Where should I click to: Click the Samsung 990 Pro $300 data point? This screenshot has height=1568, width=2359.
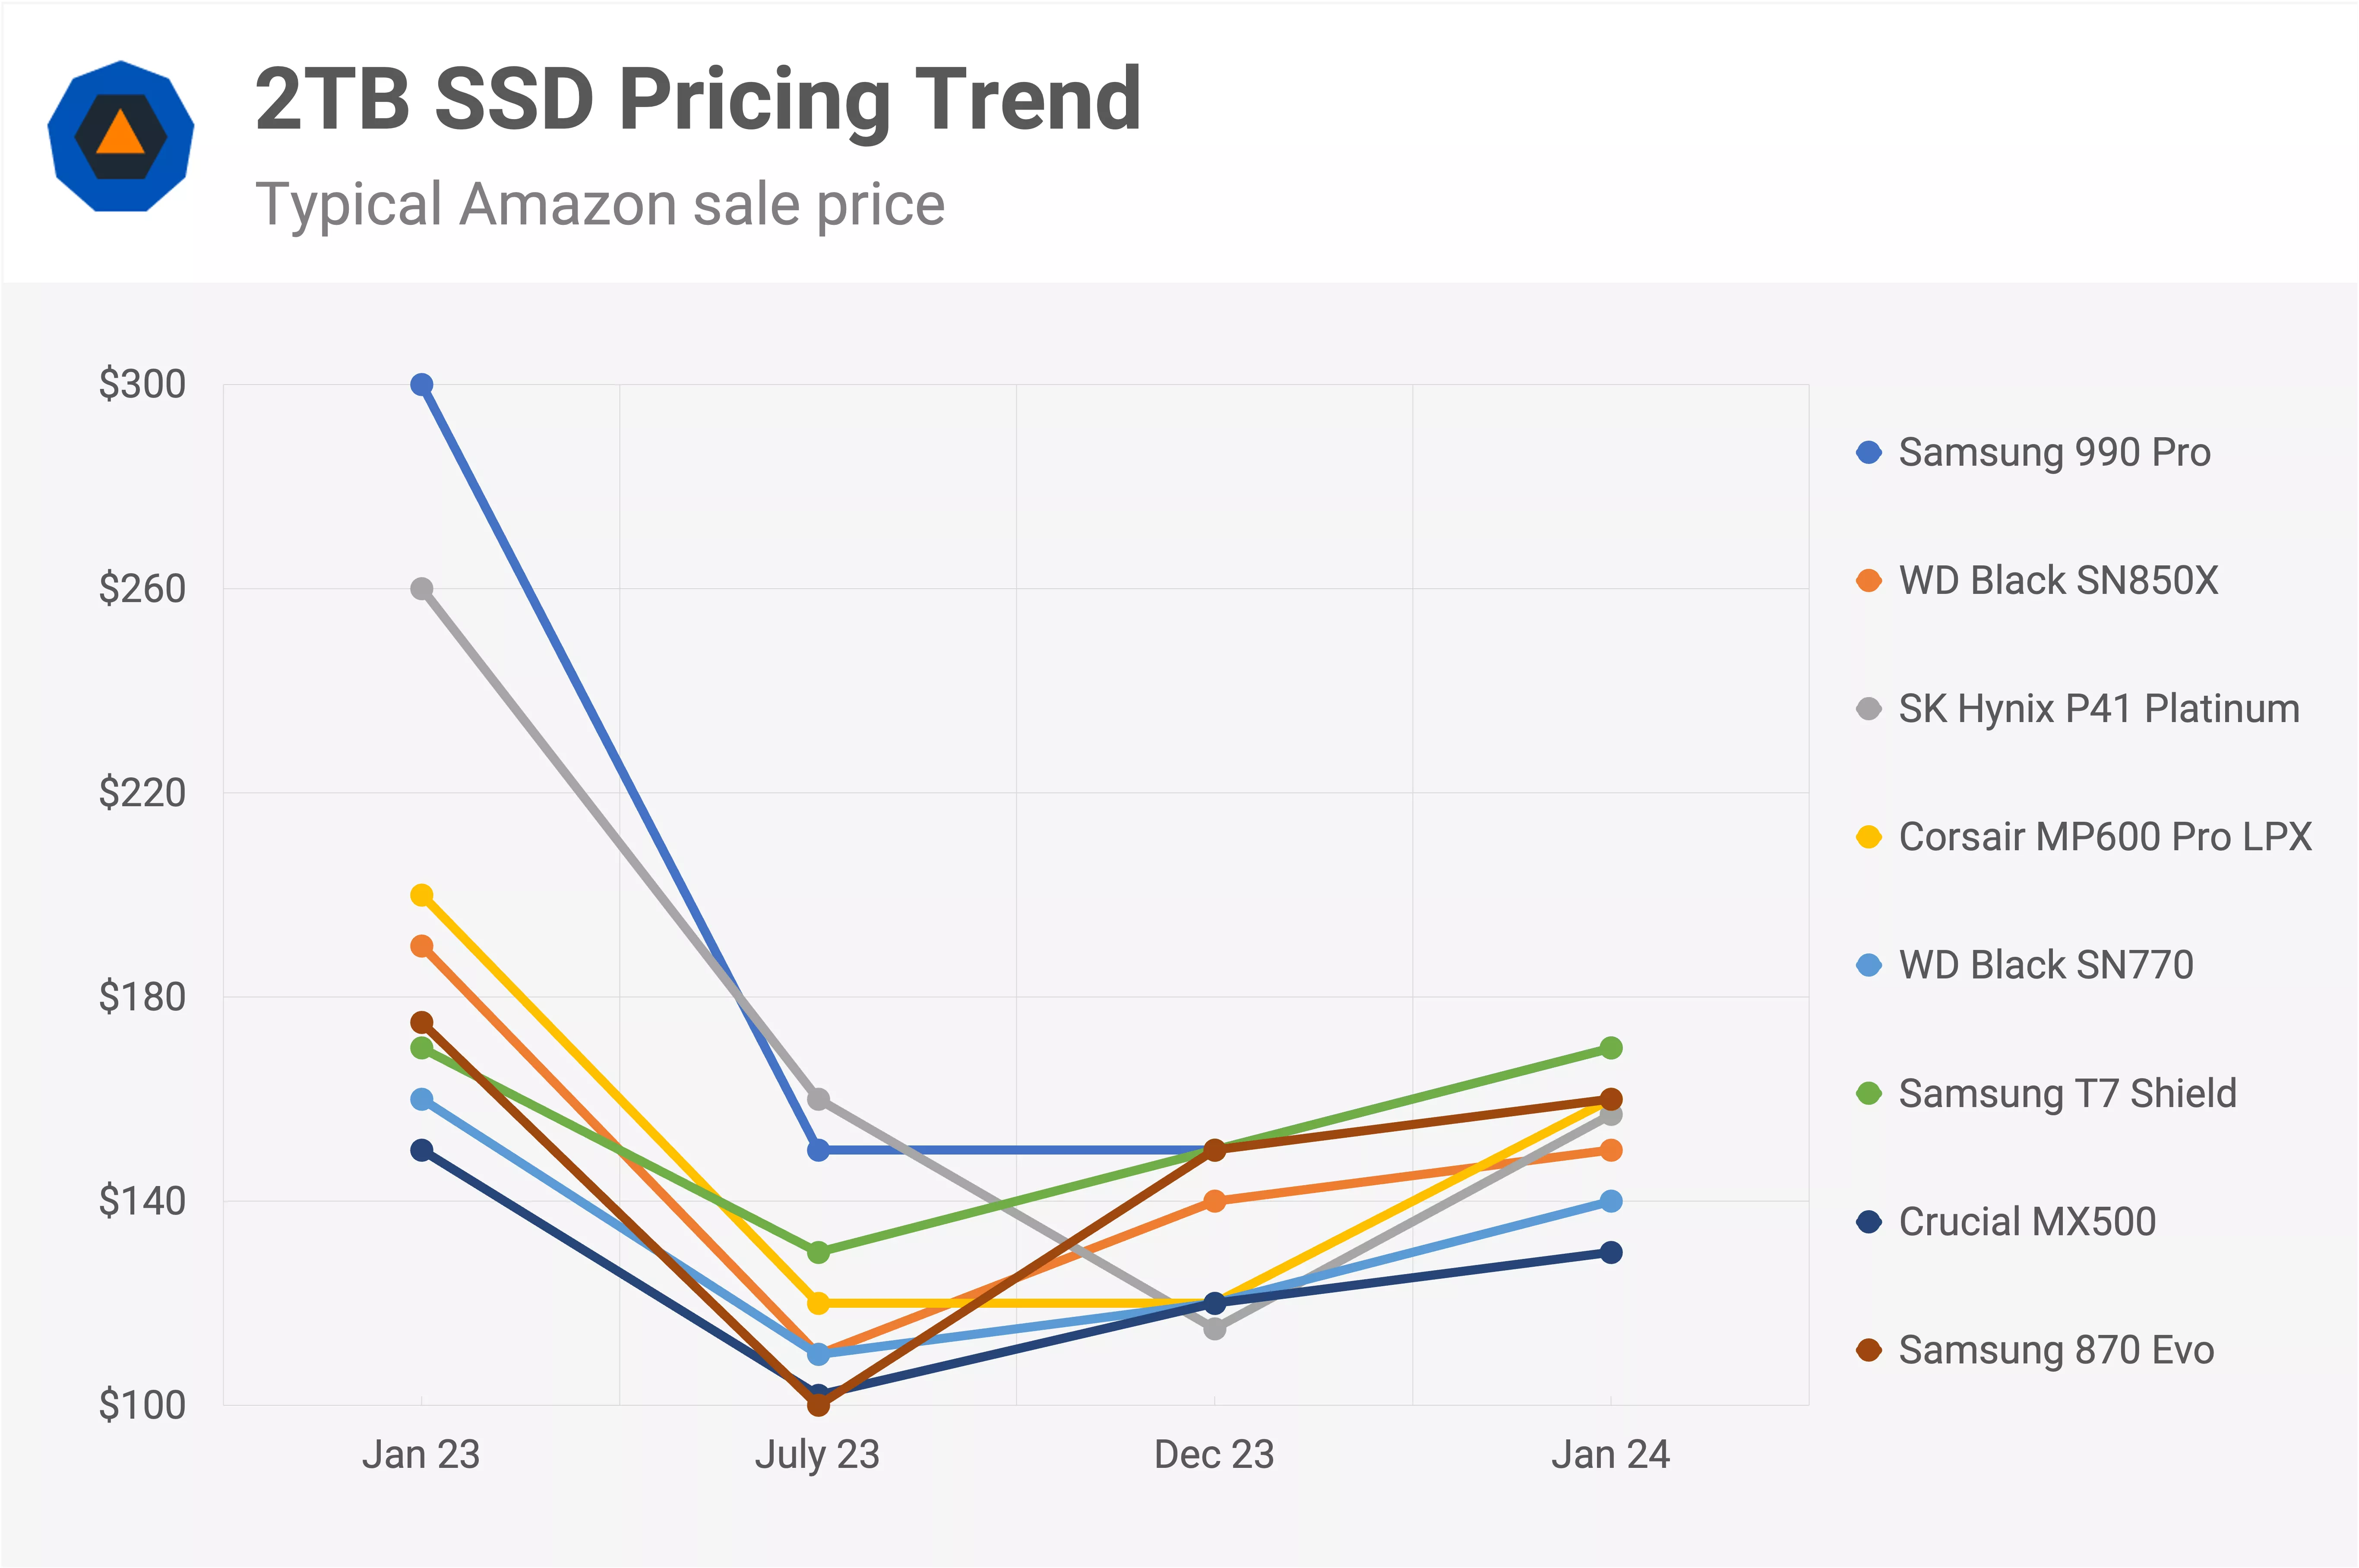tap(422, 385)
